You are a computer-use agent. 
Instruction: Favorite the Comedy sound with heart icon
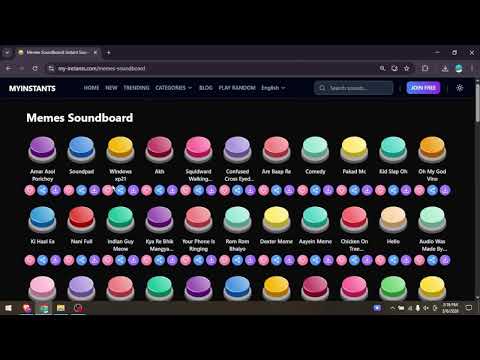coord(303,190)
